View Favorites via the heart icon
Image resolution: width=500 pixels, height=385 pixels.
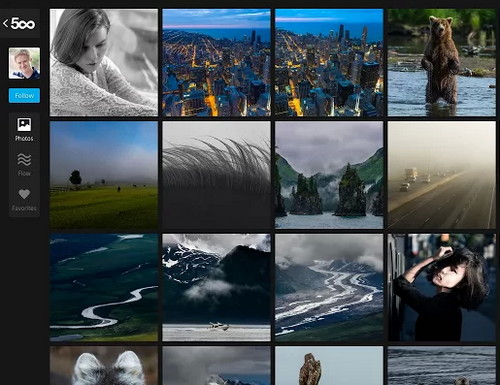click(x=24, y=194)
